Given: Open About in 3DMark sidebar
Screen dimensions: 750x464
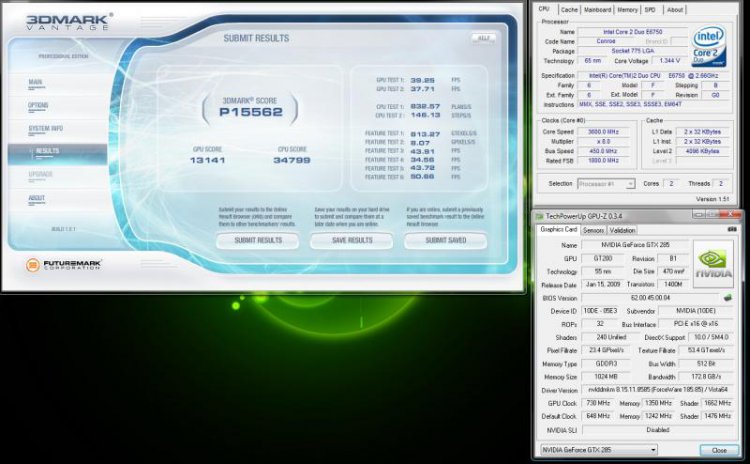Looking at the screenshot, I should tap(36, 199).
